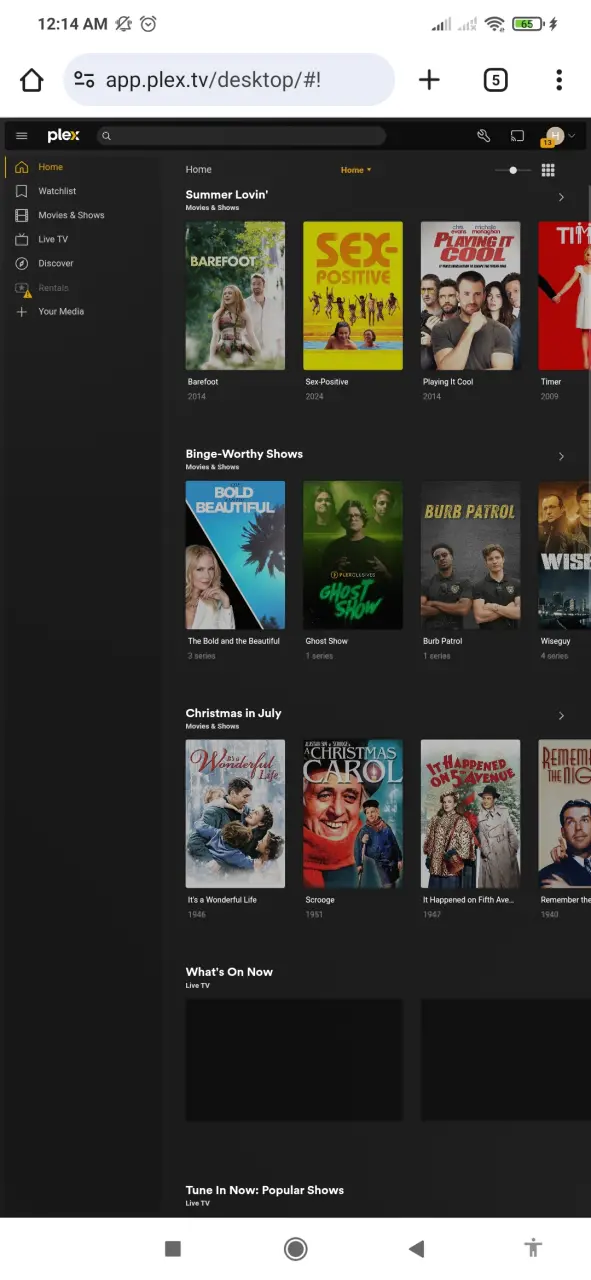Open the It's a Wonderful Life poster
The height and width of the screenshot is (1280, 591).
235,814
